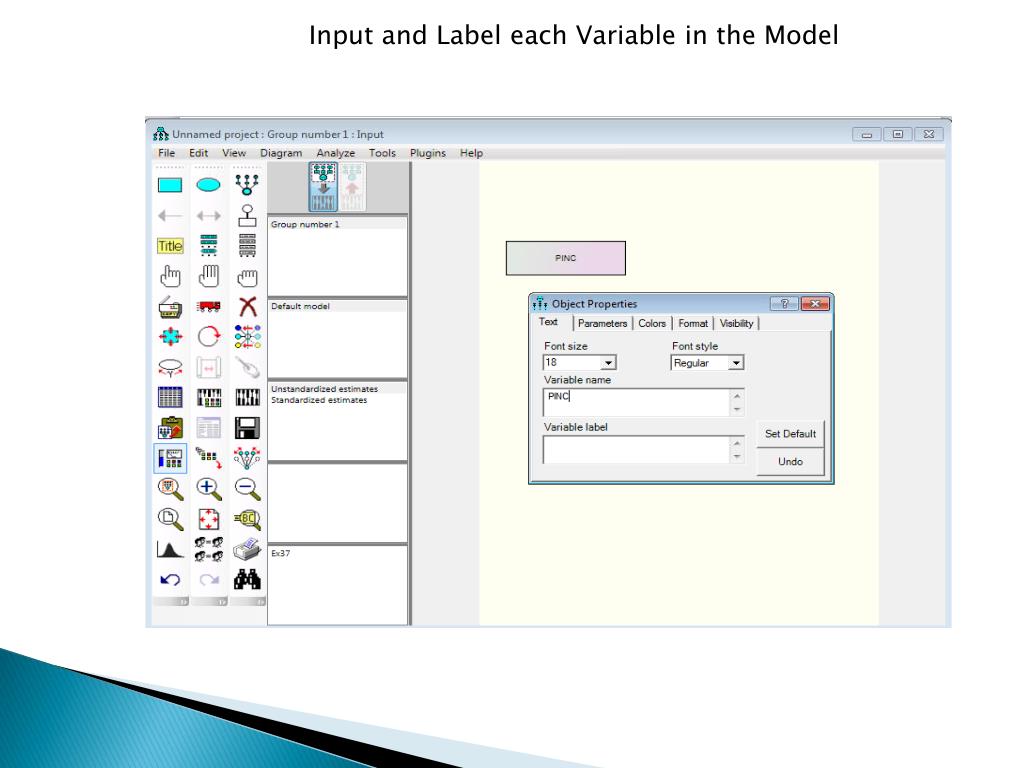Select the print diagram printer icon

248,549
